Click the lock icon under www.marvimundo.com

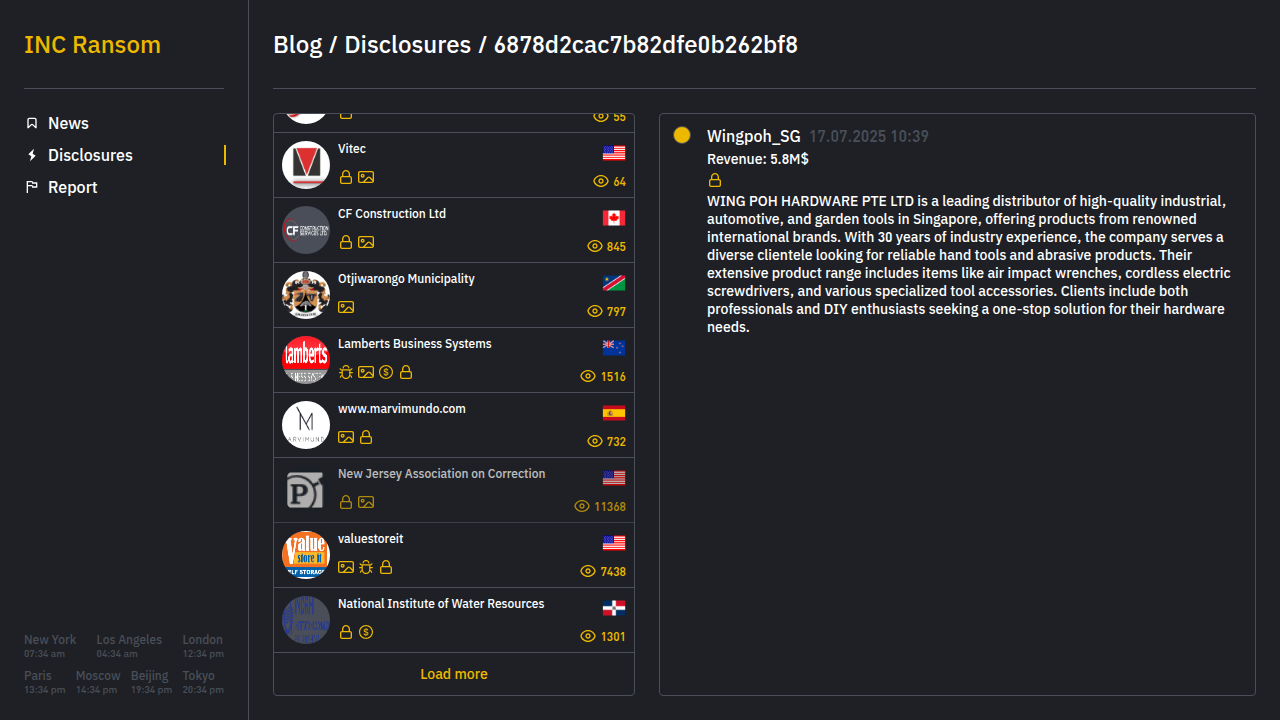366,437
